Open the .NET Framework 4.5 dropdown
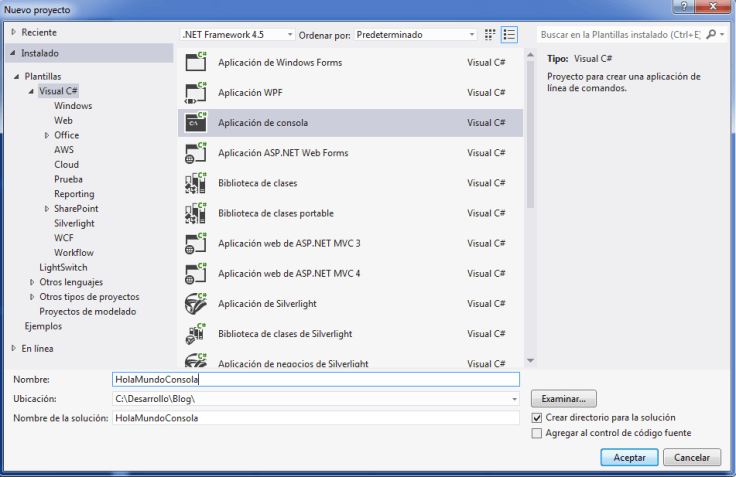736x477 pixels. pyautogui.click(x=238, y=35)
